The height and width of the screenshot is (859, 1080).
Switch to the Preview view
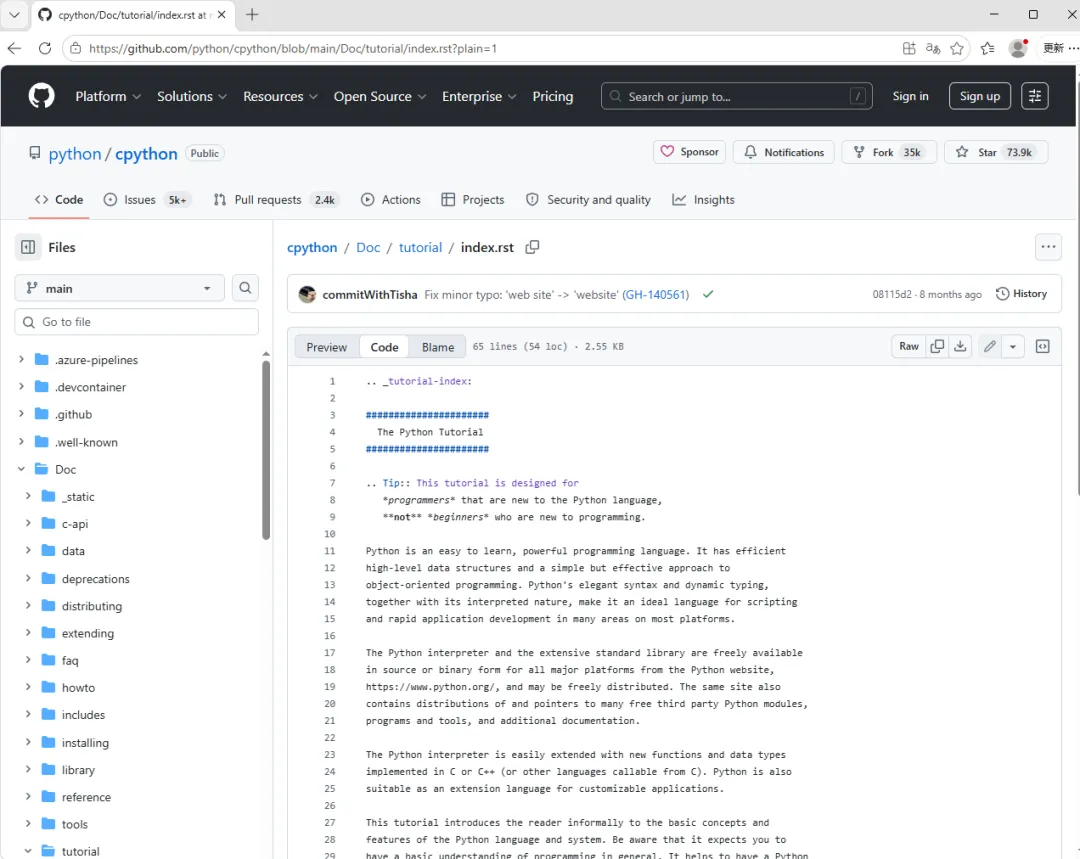pyautogui.click(x=326, y=347)
